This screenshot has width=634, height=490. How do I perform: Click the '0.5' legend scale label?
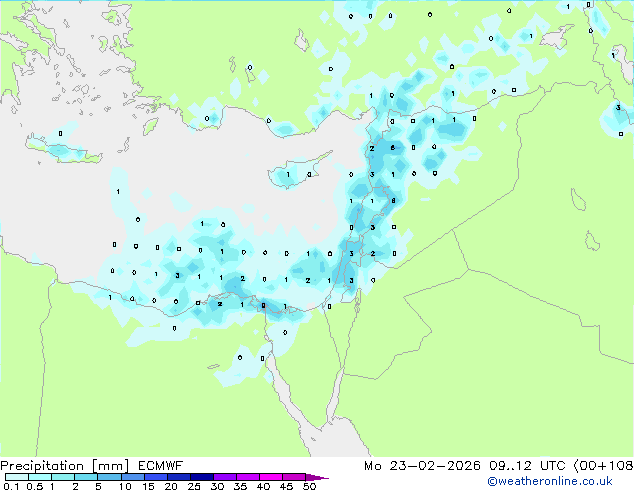[34, 486]
